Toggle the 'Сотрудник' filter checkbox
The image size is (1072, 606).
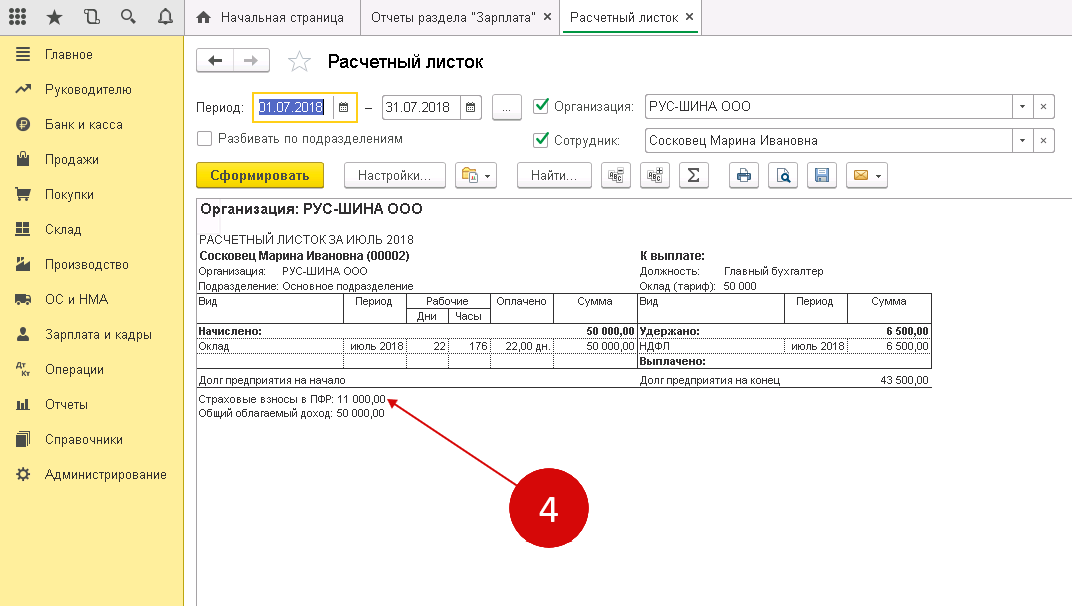point(542,140)
